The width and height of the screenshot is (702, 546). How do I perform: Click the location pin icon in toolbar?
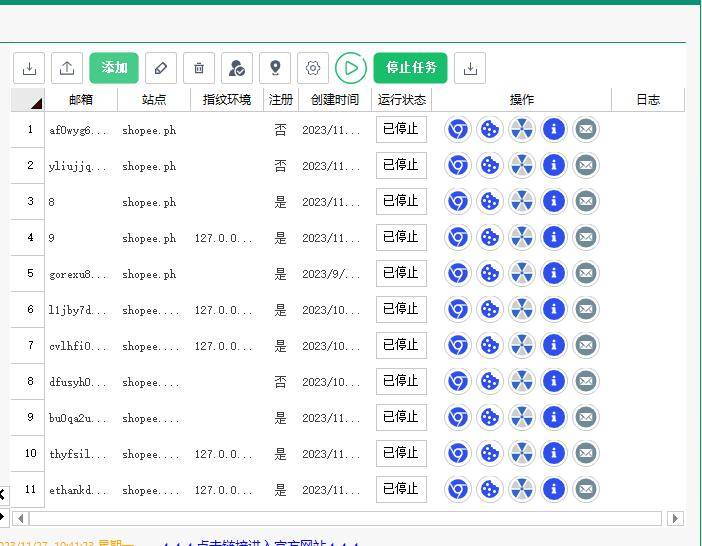tap(275, 68)
